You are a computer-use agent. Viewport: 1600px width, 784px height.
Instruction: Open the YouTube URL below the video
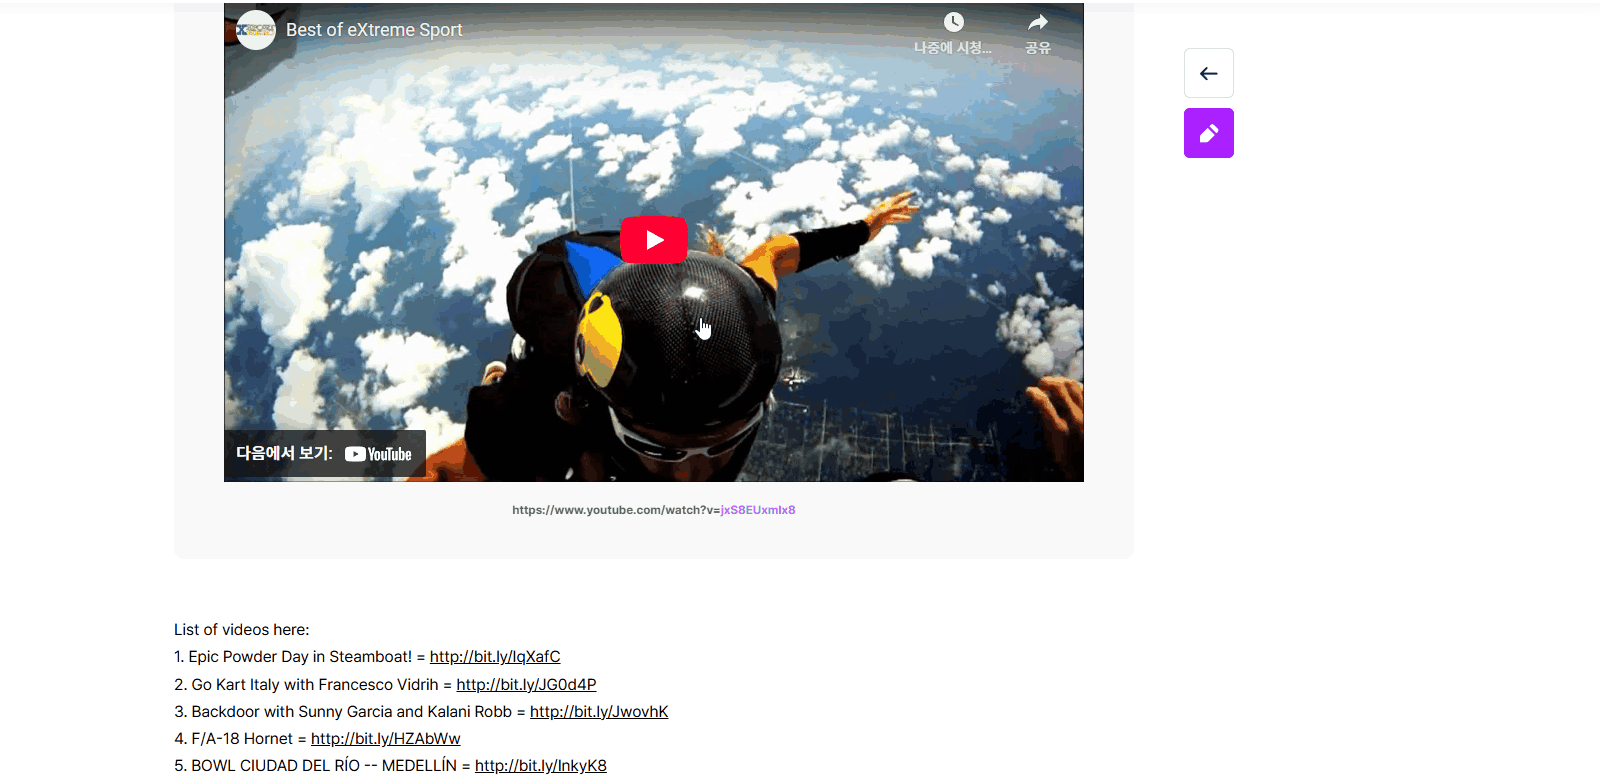pos(654,510)
